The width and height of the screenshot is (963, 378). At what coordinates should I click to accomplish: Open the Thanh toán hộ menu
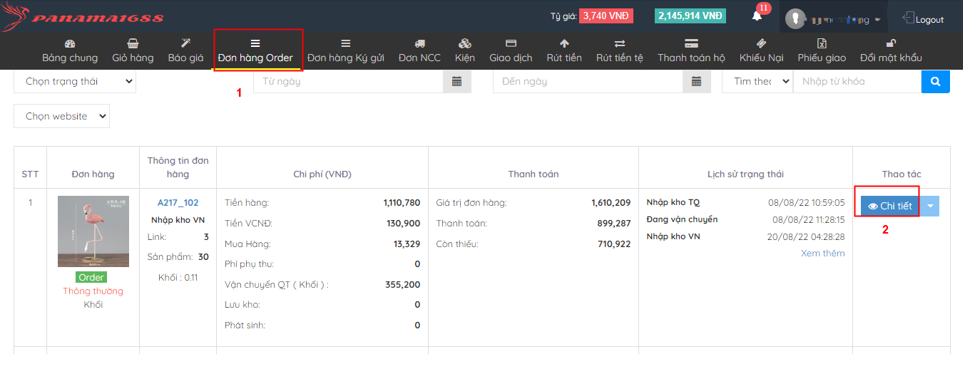coord(691,51)
